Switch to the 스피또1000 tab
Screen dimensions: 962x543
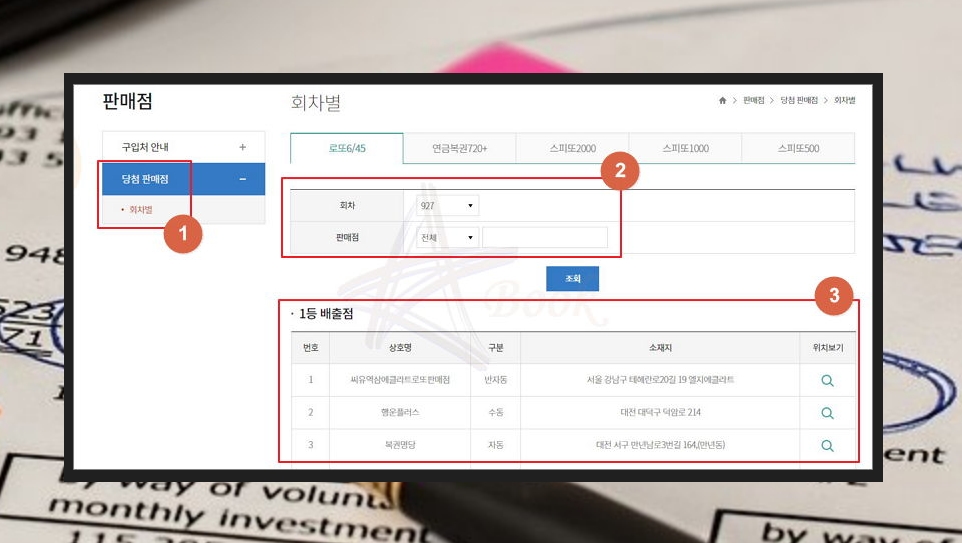pyautogui.click(x=685, y=148)
